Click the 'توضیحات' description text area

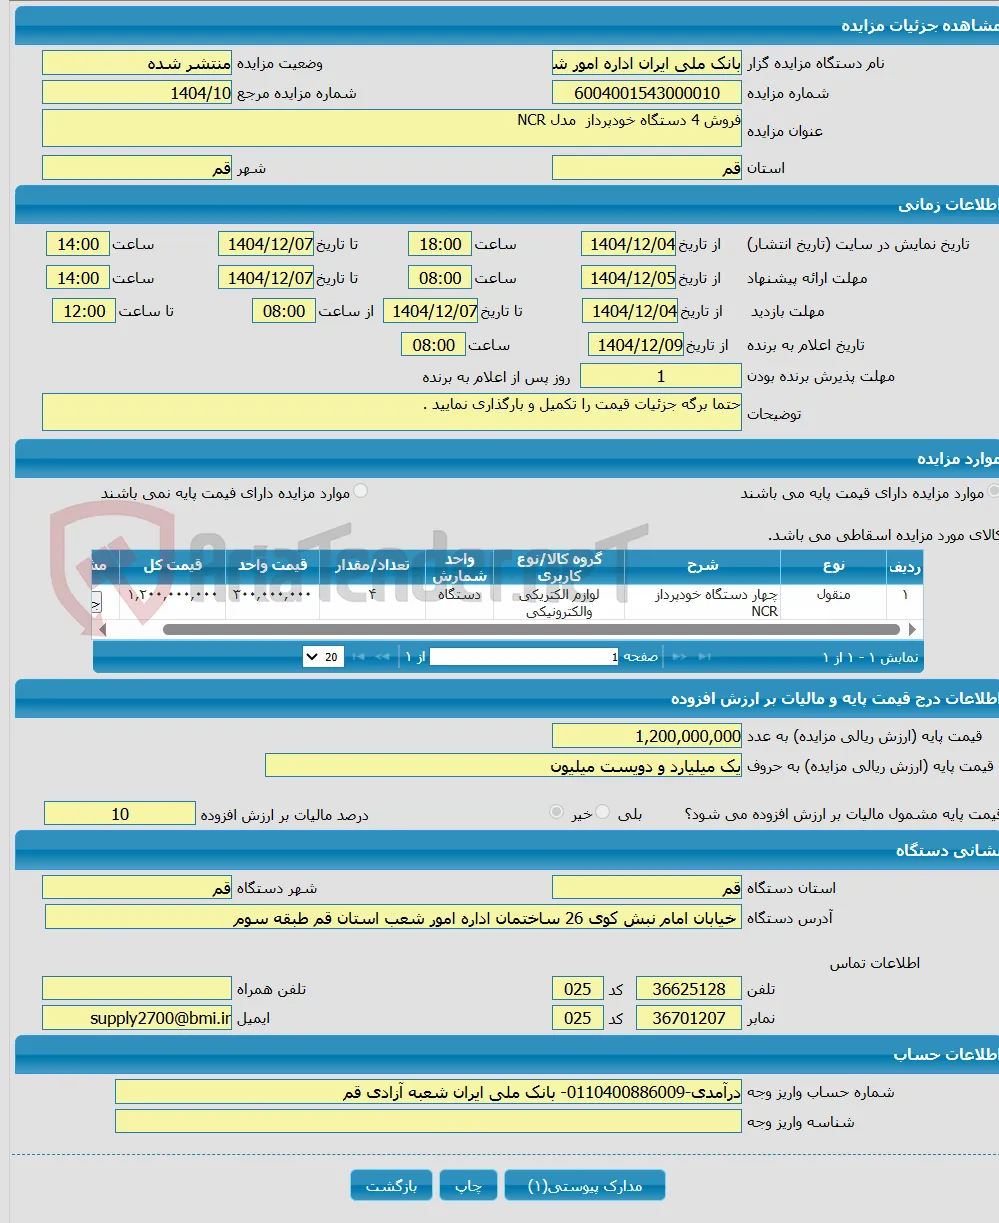[x=392, y=412]
